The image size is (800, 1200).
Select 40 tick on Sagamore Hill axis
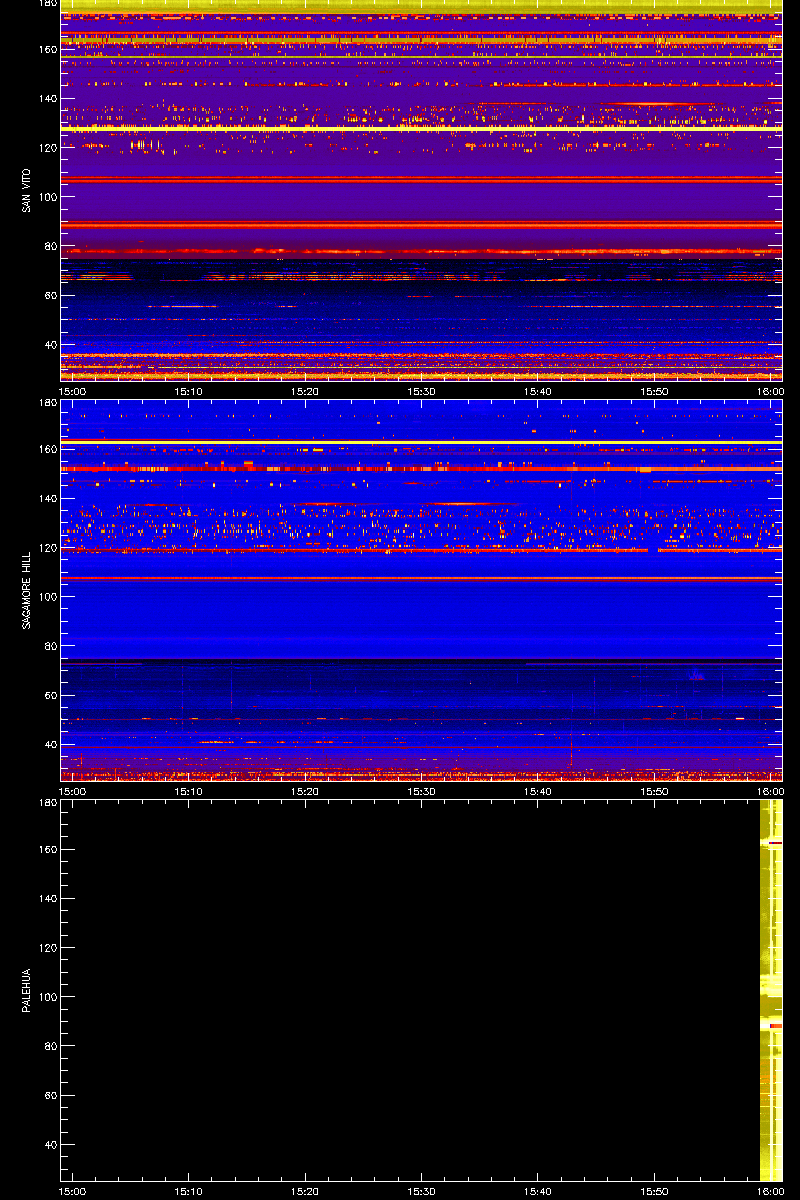click(51, 745)
